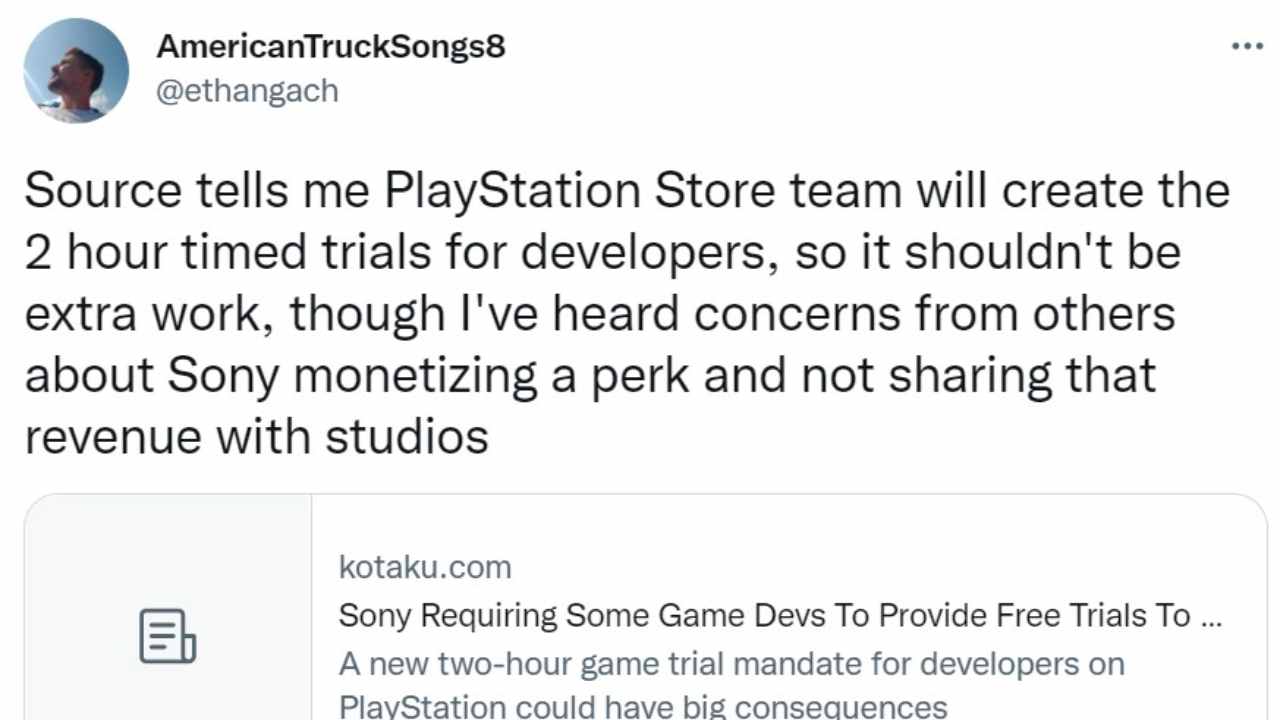
Task: Click the word "Source" in the tweet
Action: tap(103, 190)
